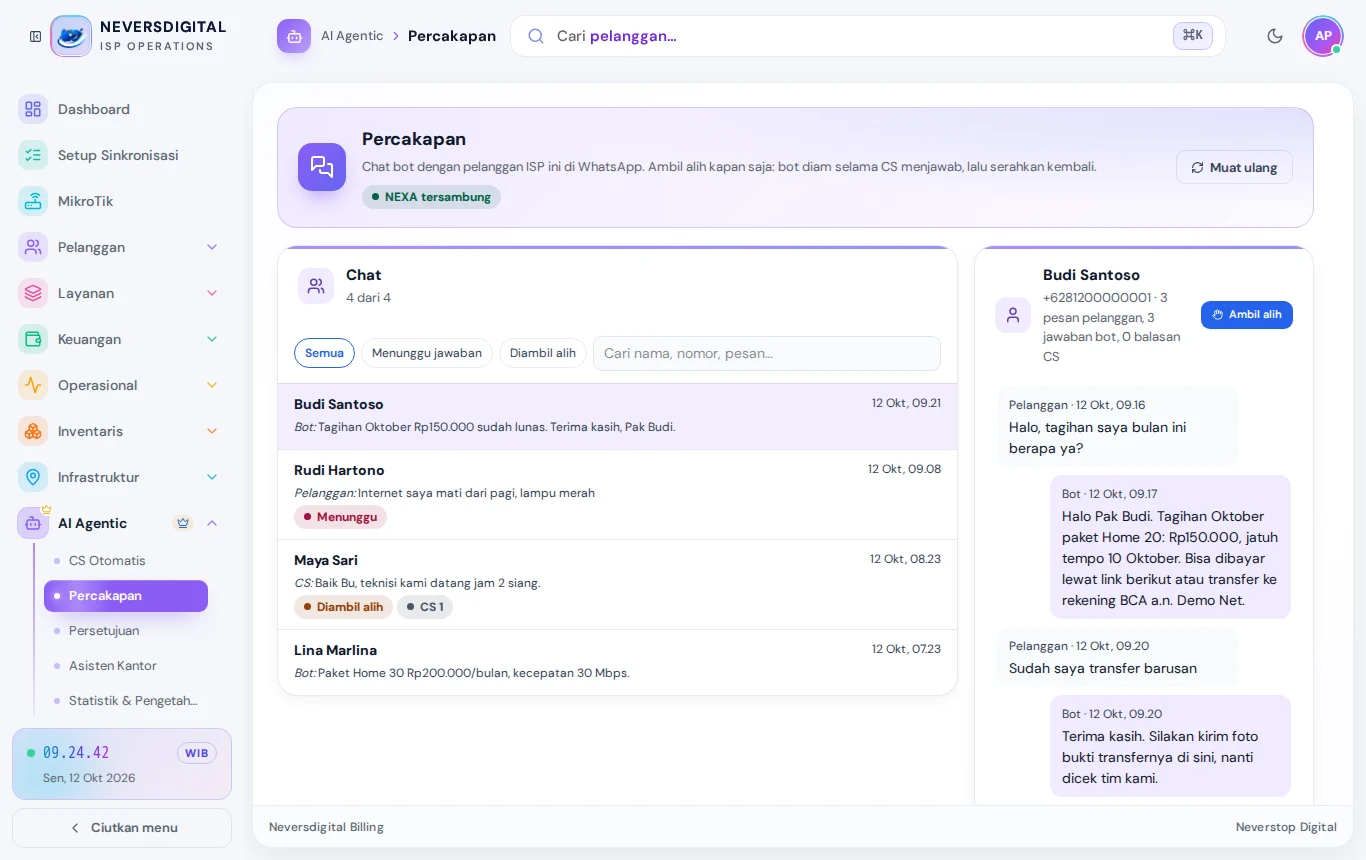Focus the Cari pelanggan search field
The width and height of the screenshot is (1366, 860).
tap(868, 36)
